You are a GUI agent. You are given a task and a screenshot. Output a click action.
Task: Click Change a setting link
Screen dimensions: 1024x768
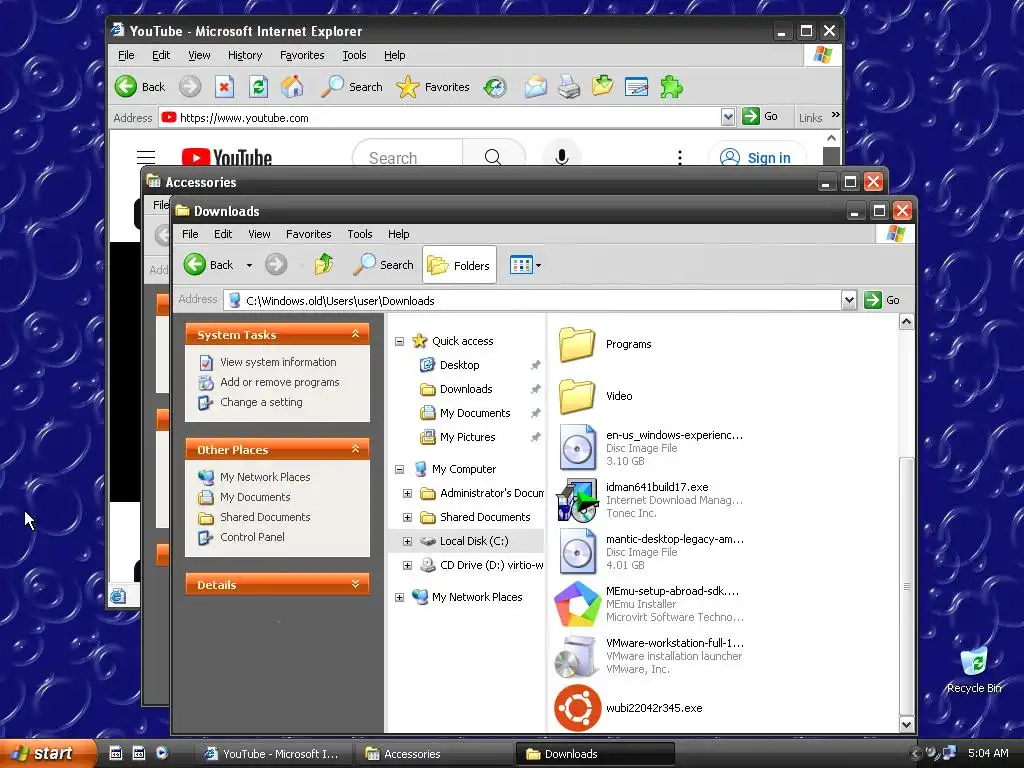click(x=261, y=402)
